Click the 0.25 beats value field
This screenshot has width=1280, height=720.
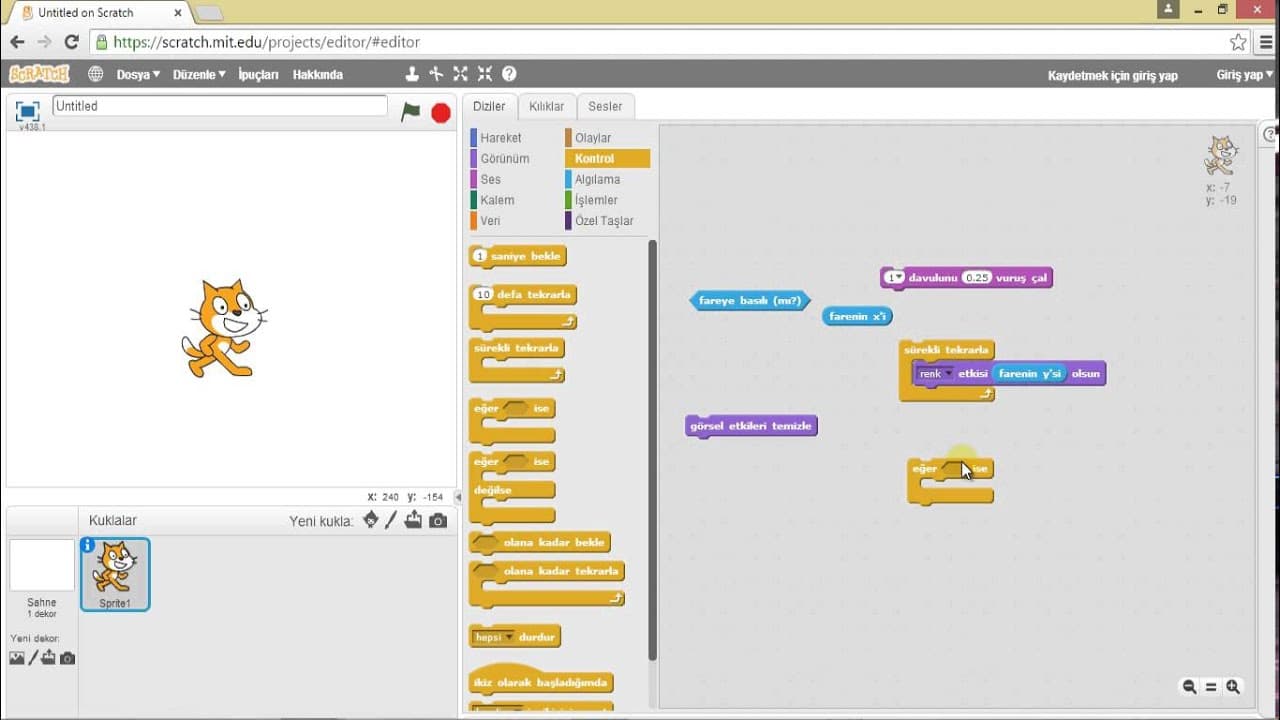(x=976, y=278)
